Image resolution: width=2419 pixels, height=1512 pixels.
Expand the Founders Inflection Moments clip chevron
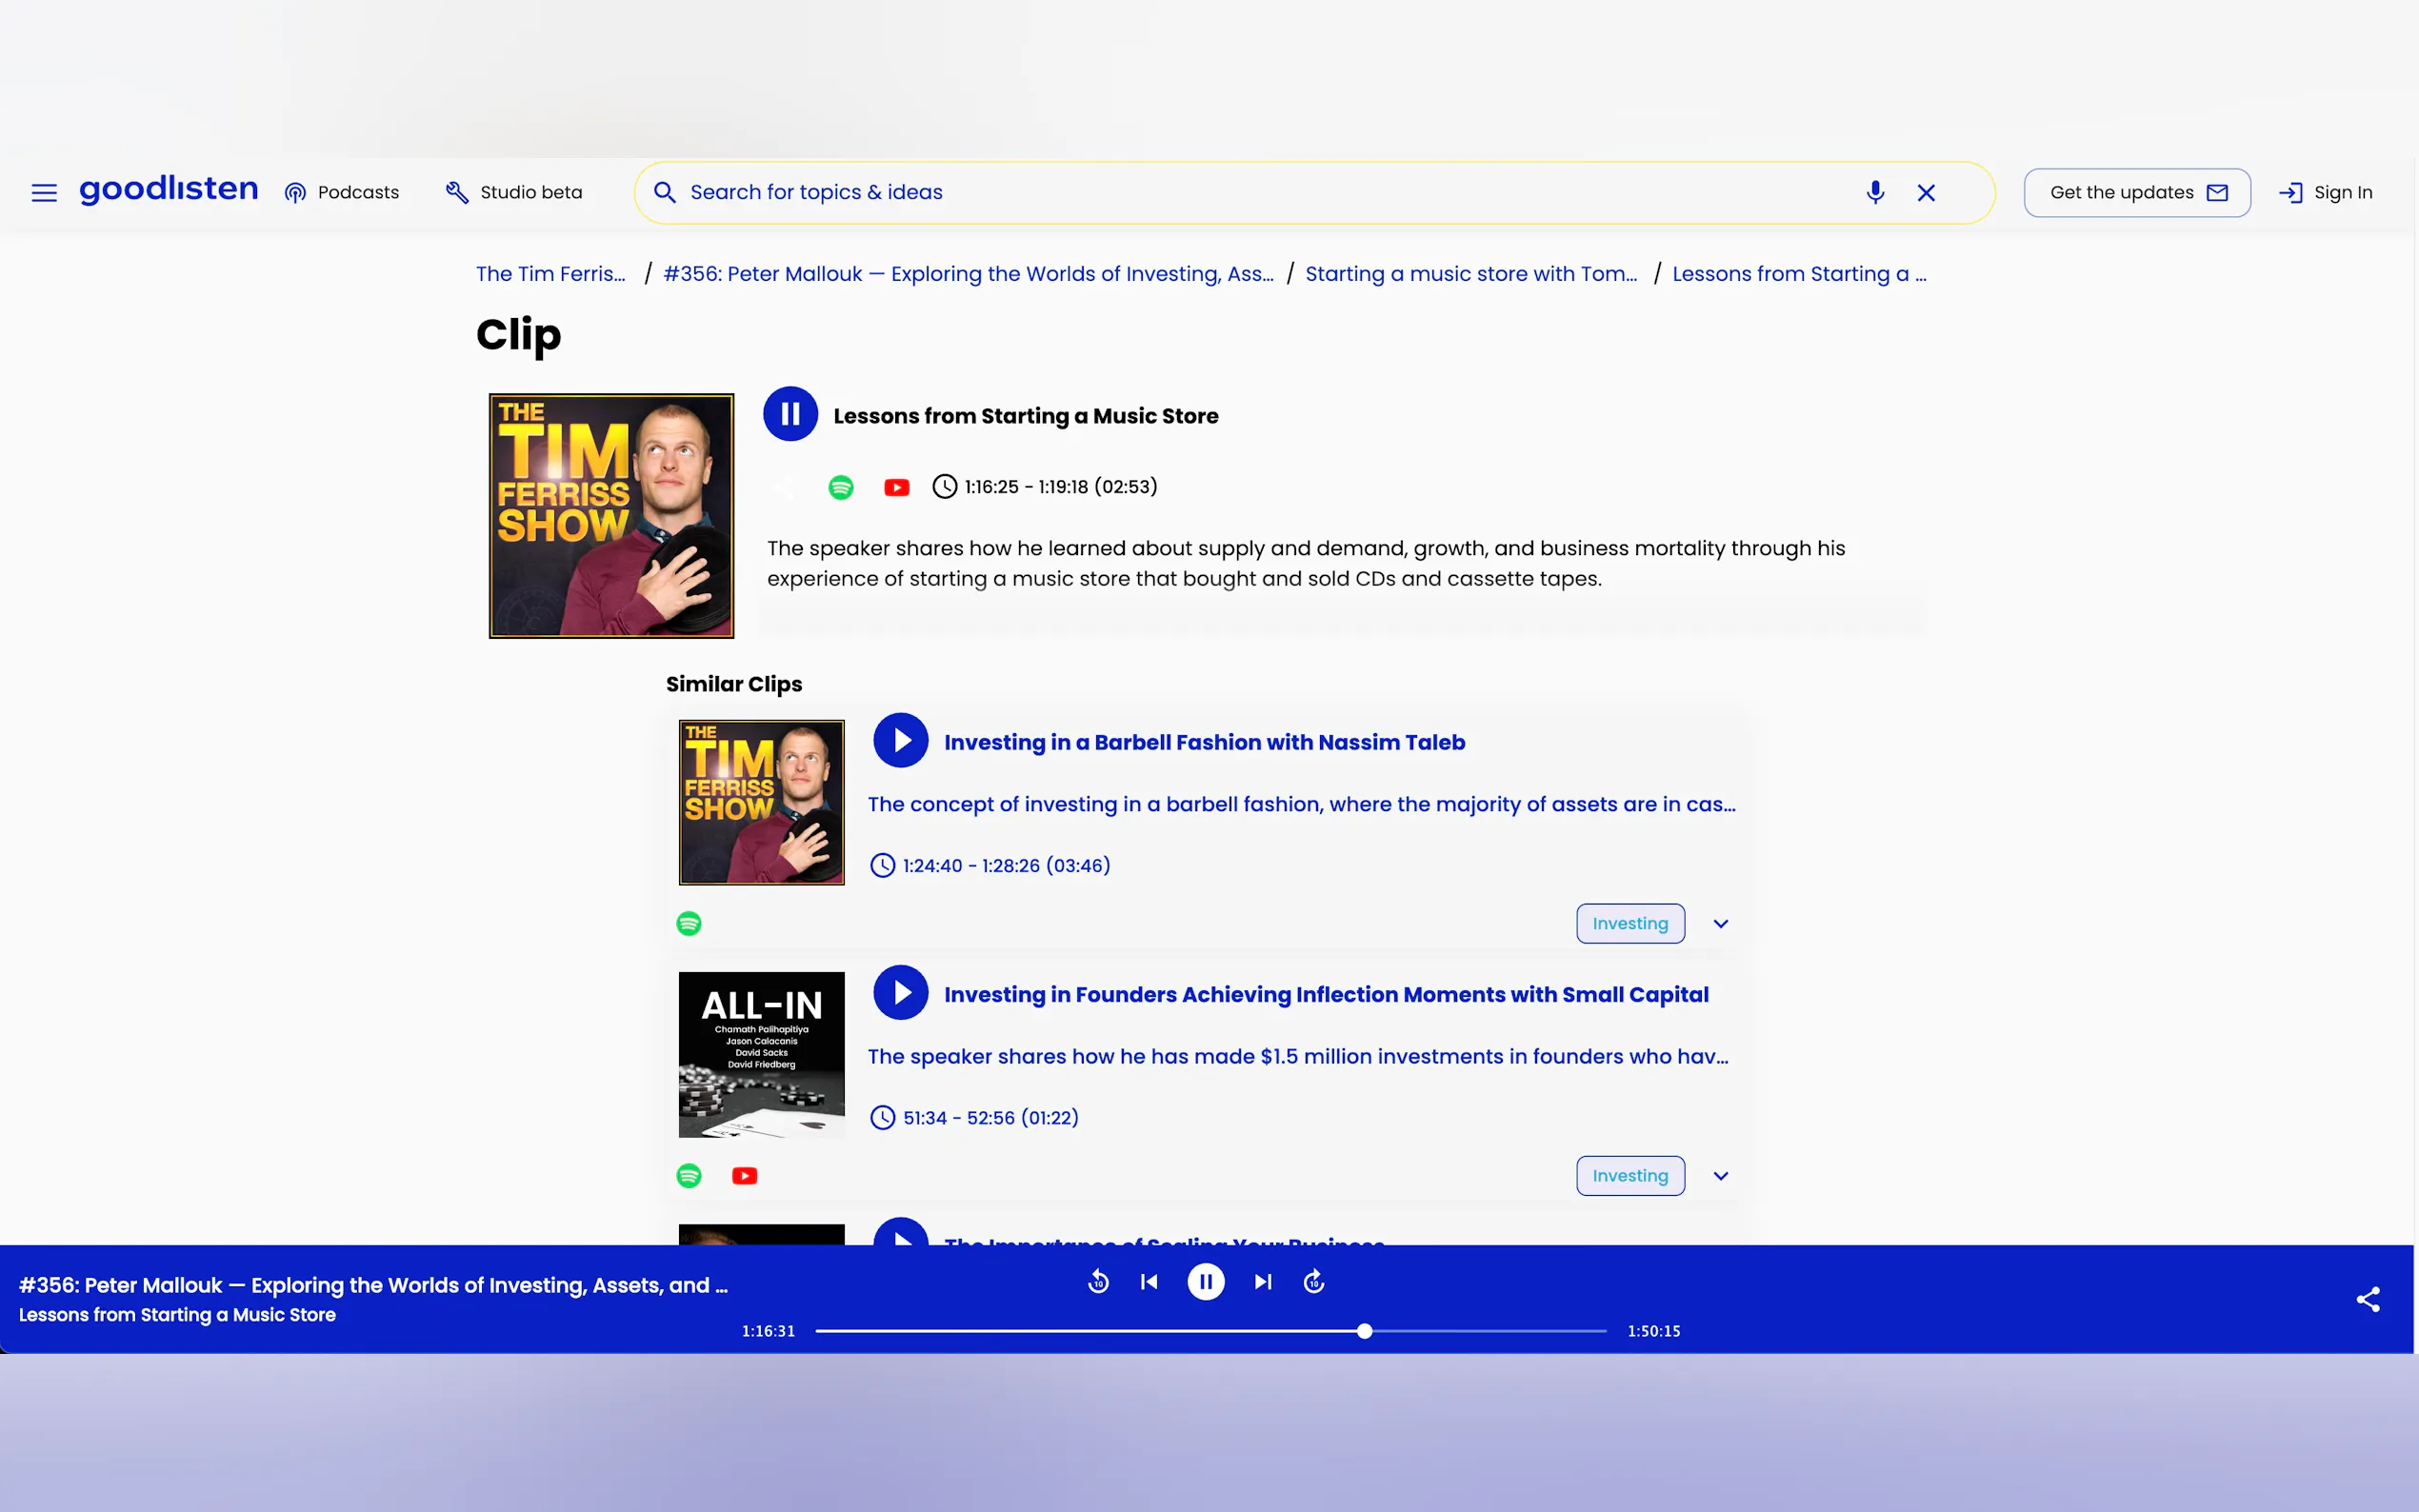(x=1720, y=1176)
